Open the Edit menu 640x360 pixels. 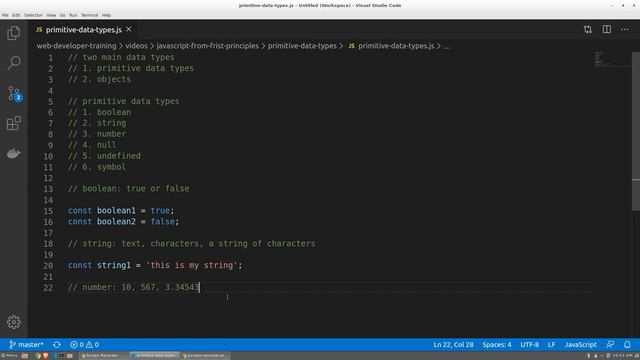click(16, 15)
